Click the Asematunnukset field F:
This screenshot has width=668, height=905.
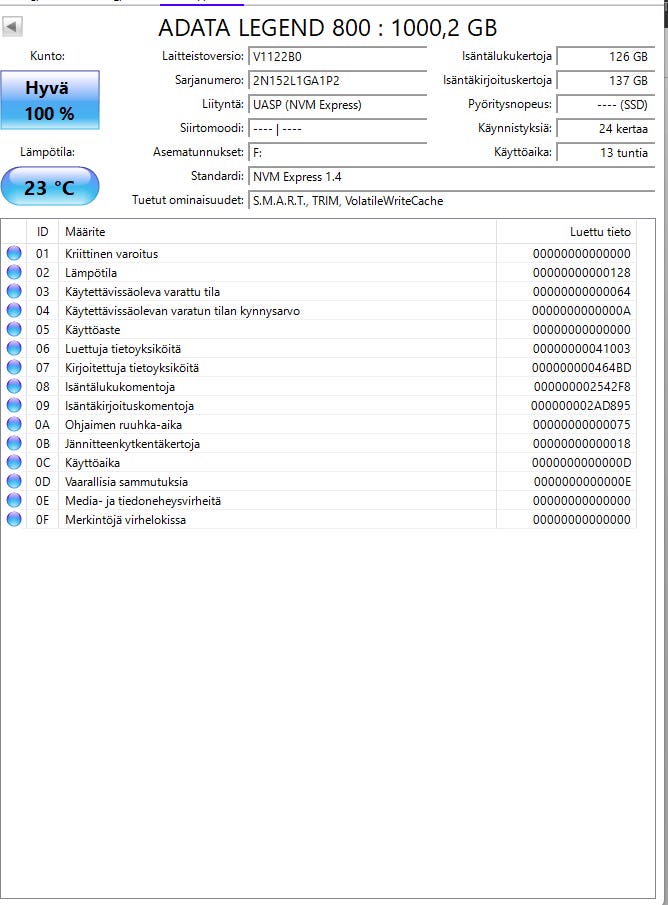337,153
